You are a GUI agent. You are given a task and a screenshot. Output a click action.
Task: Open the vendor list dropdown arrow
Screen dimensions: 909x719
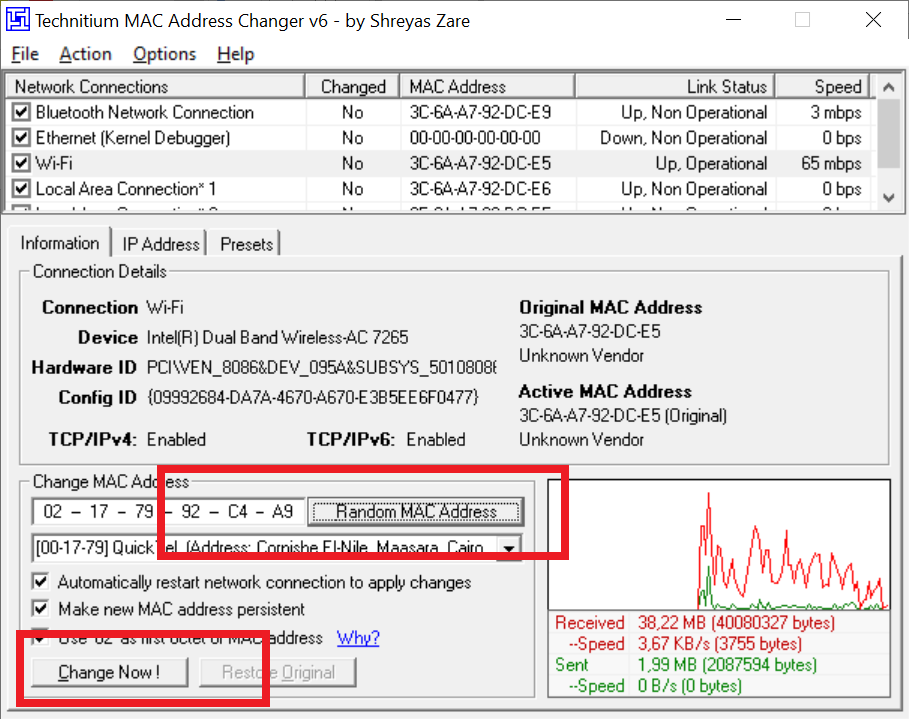click(x=510, y=548)
